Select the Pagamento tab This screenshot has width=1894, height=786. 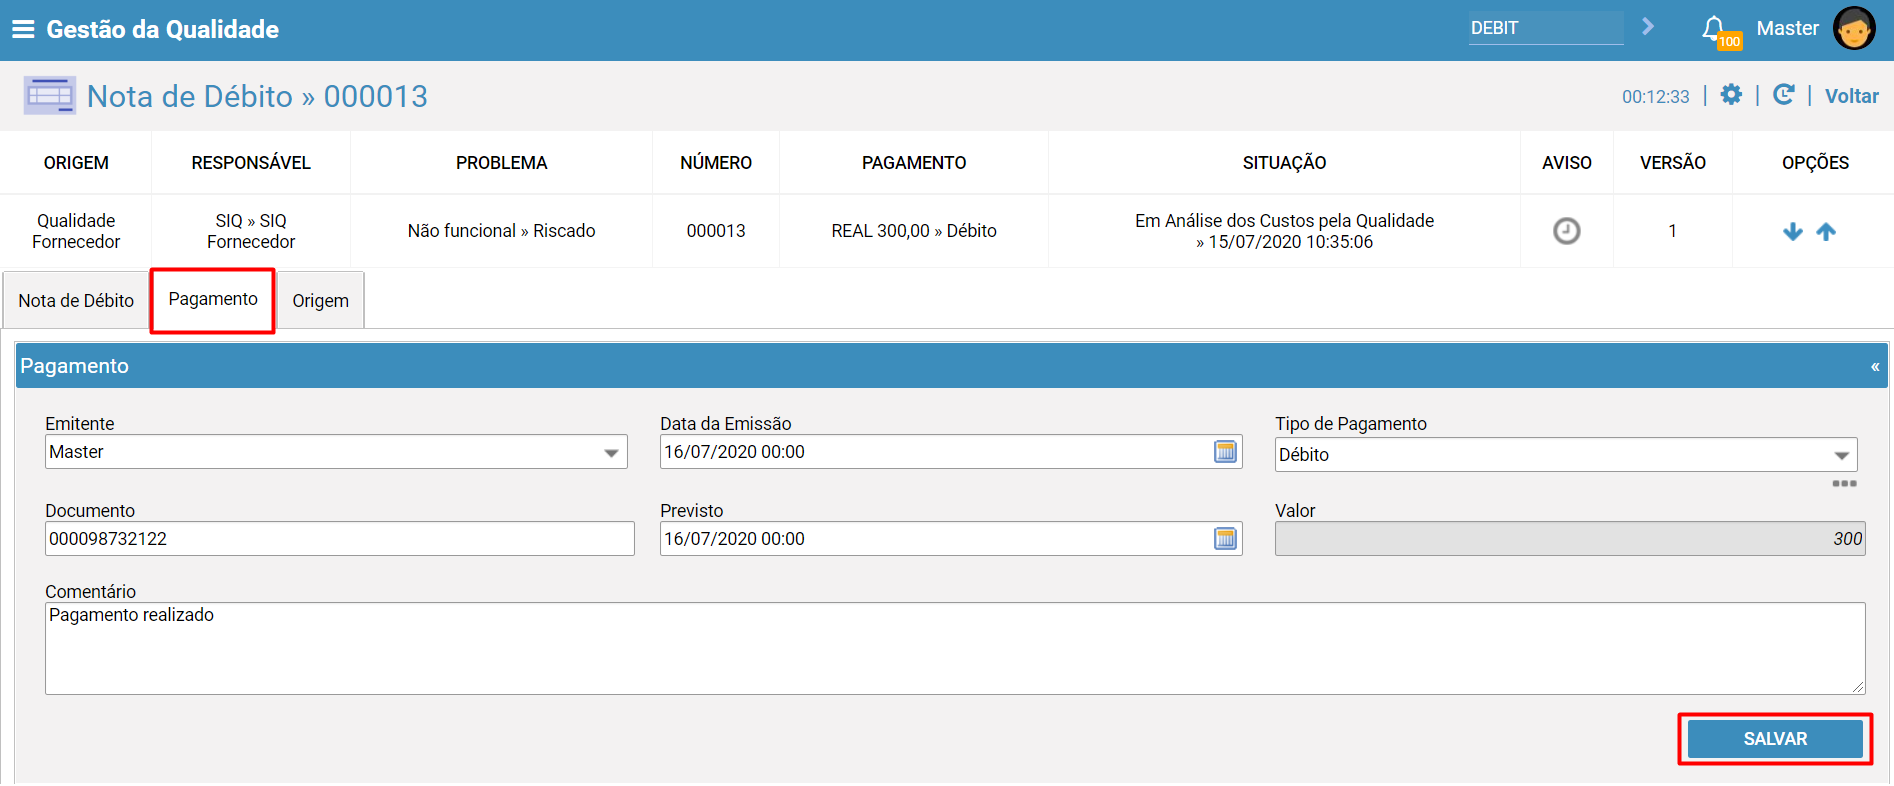coord(213,299)
